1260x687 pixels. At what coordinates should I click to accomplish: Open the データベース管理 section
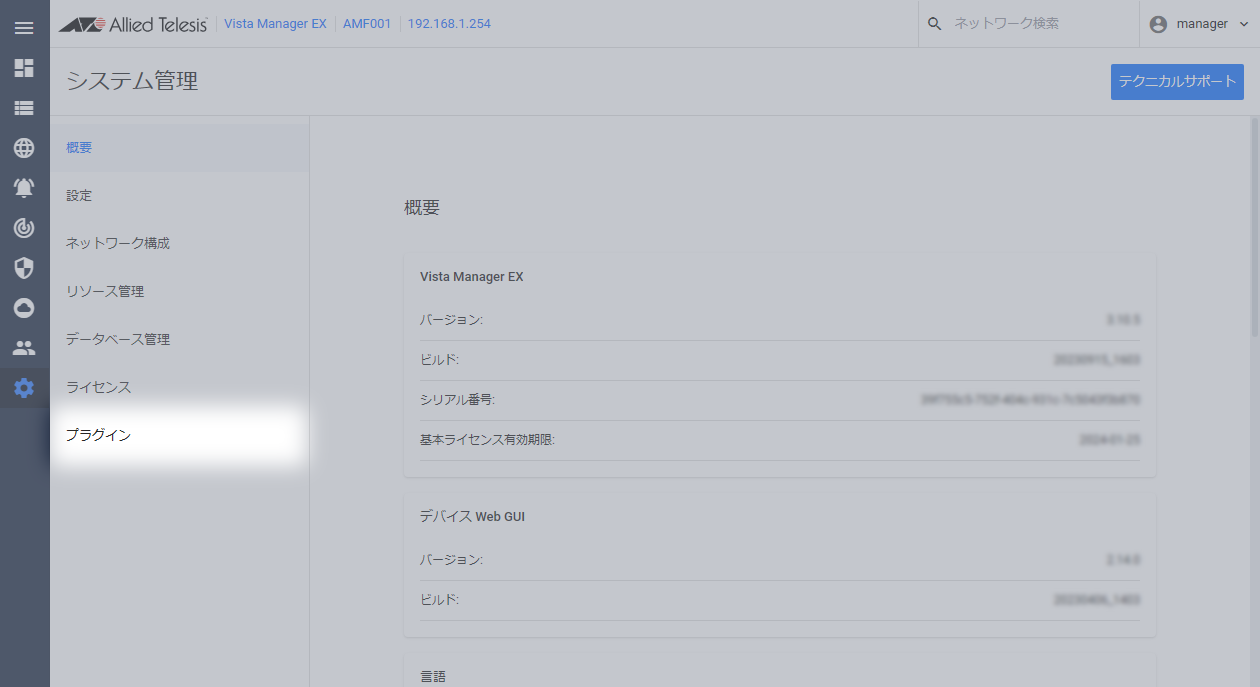tap(180, 339)
